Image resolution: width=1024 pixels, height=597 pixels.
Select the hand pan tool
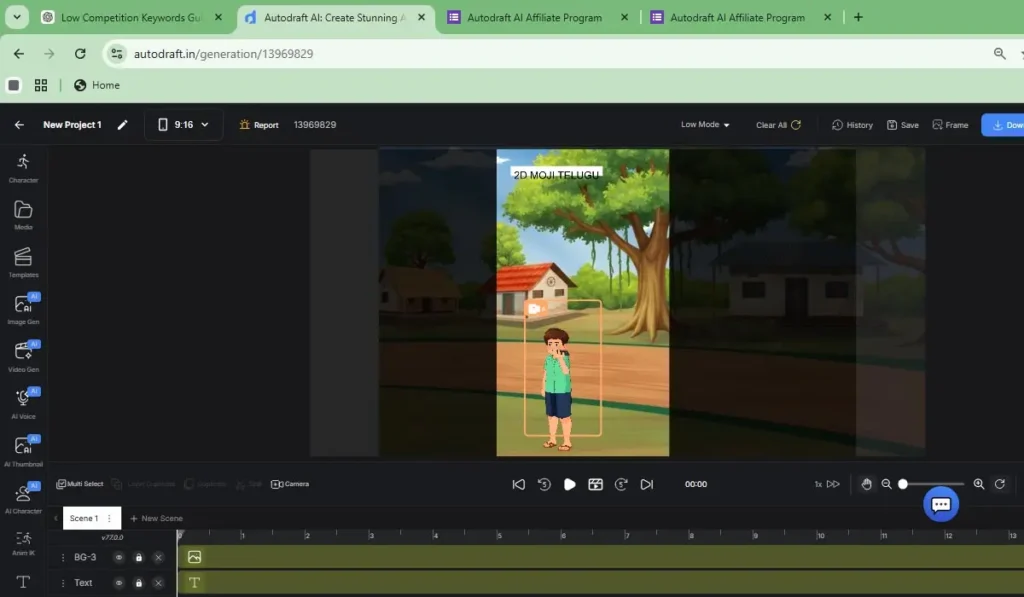tap(866, 484)
